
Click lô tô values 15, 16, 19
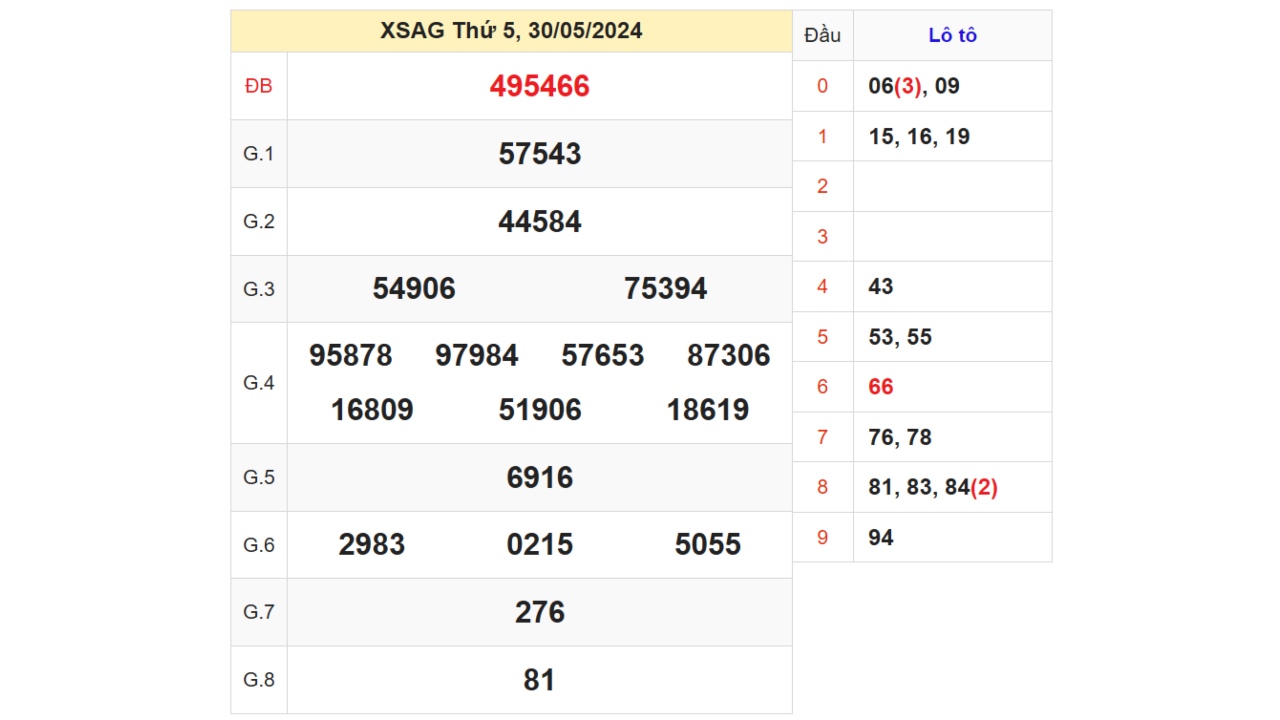click(919, 136)
